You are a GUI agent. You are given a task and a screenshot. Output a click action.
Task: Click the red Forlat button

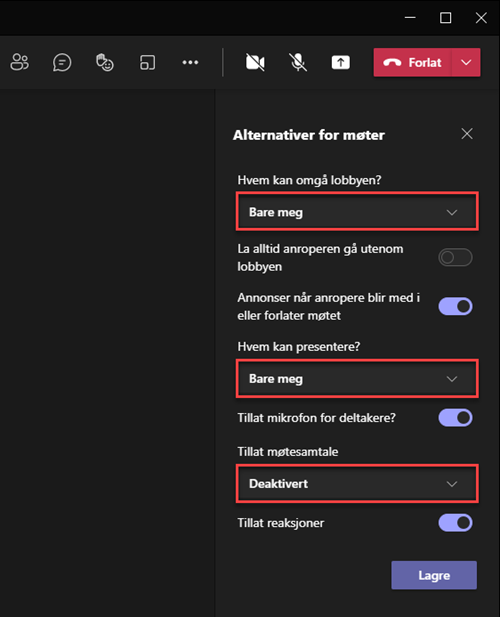[x=412, y=62]
